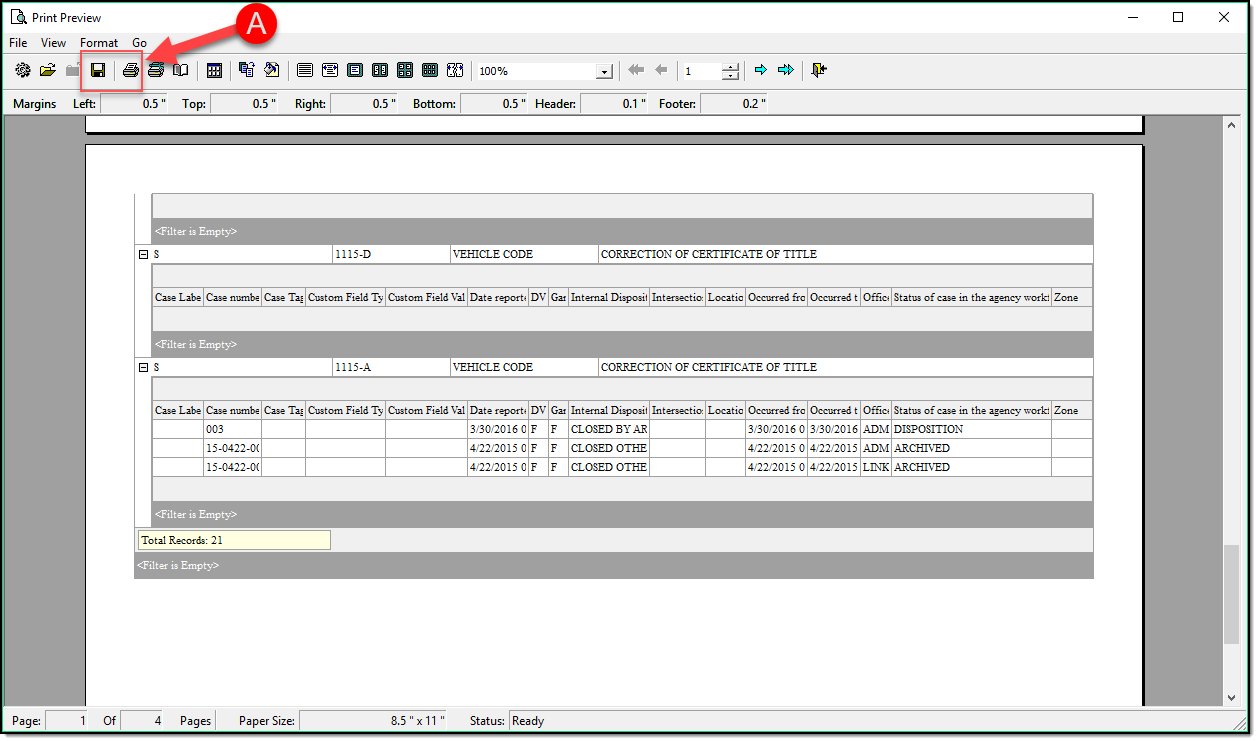
Task: Click the vertical scrollbar down arrow
Action: pyautogui.click(x=1231, y=698)
